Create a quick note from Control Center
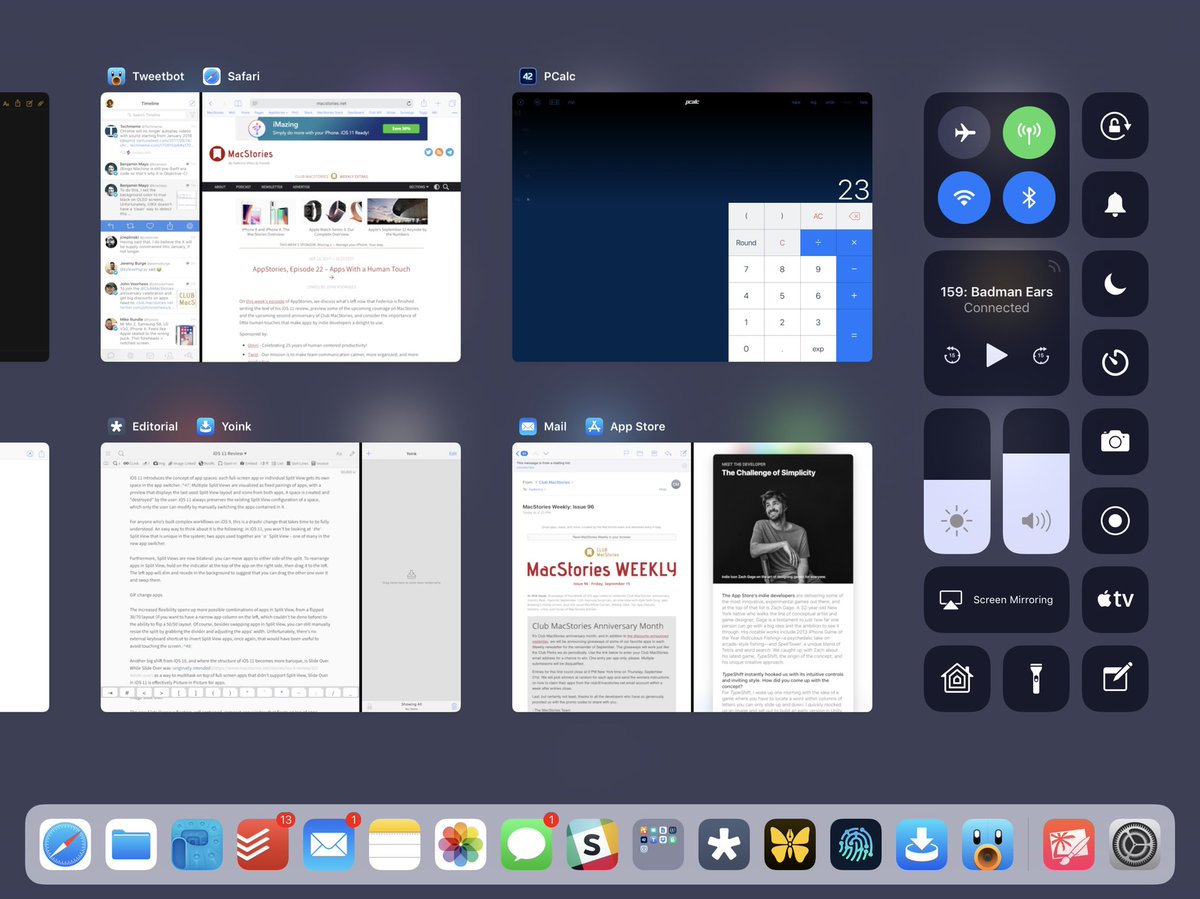 click(1115, 679)
